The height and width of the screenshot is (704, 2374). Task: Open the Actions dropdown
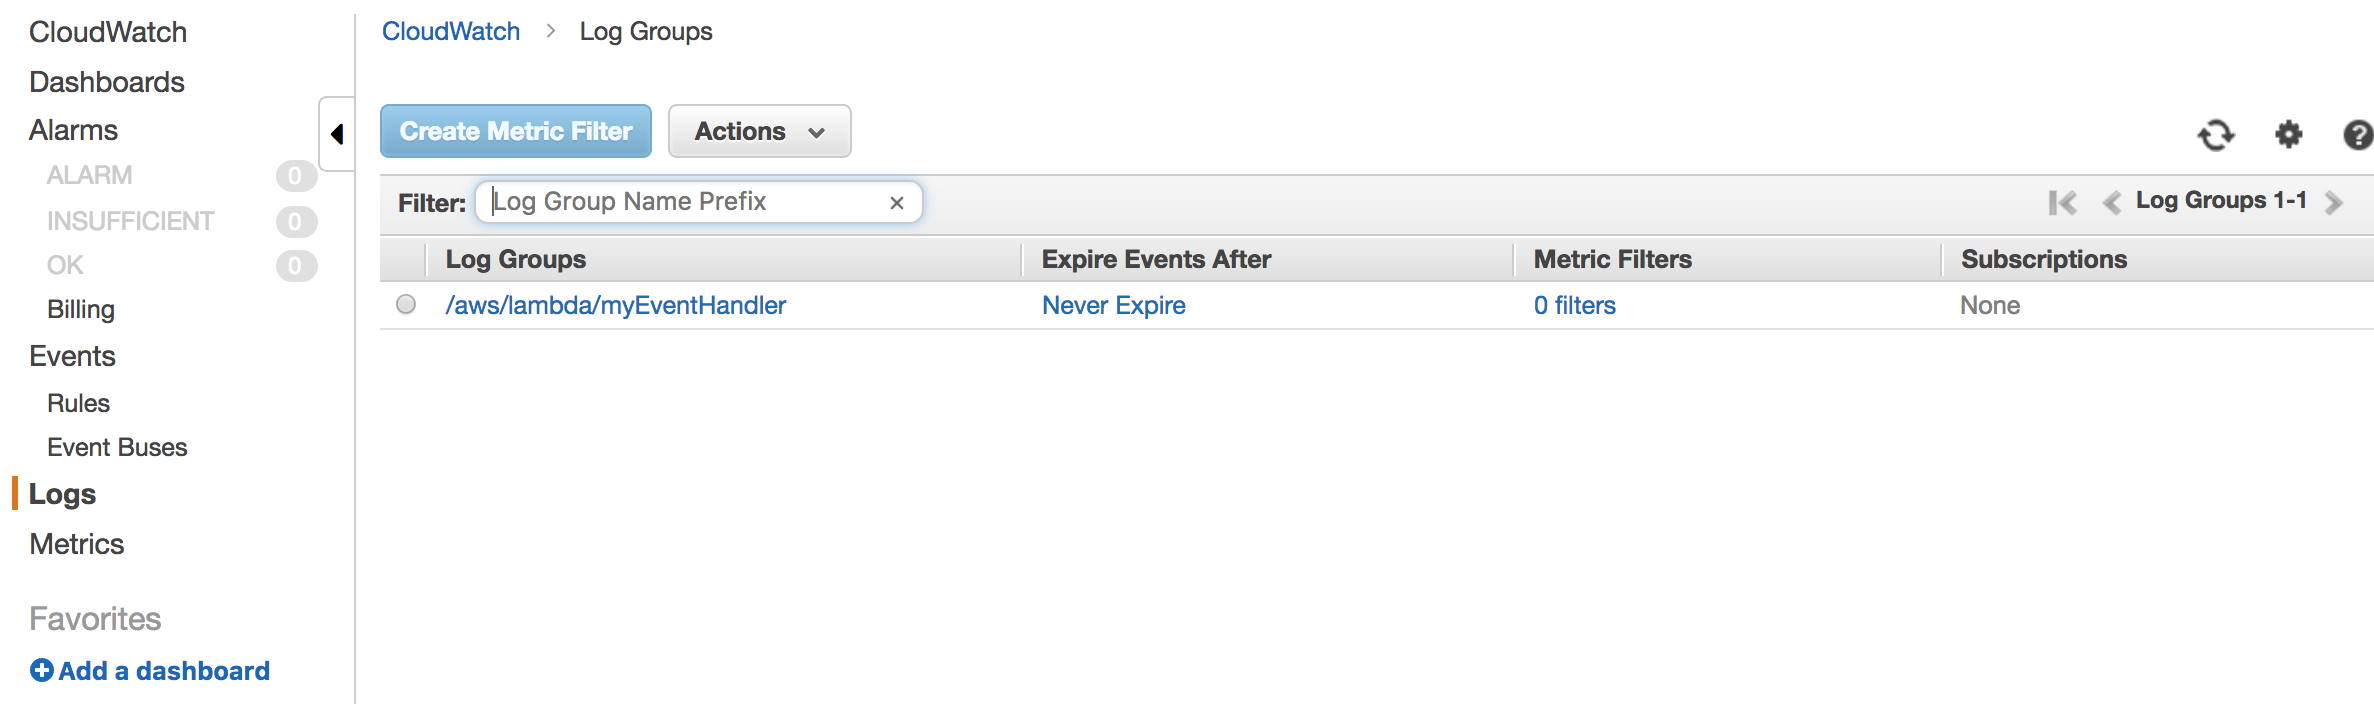(759, 131)
